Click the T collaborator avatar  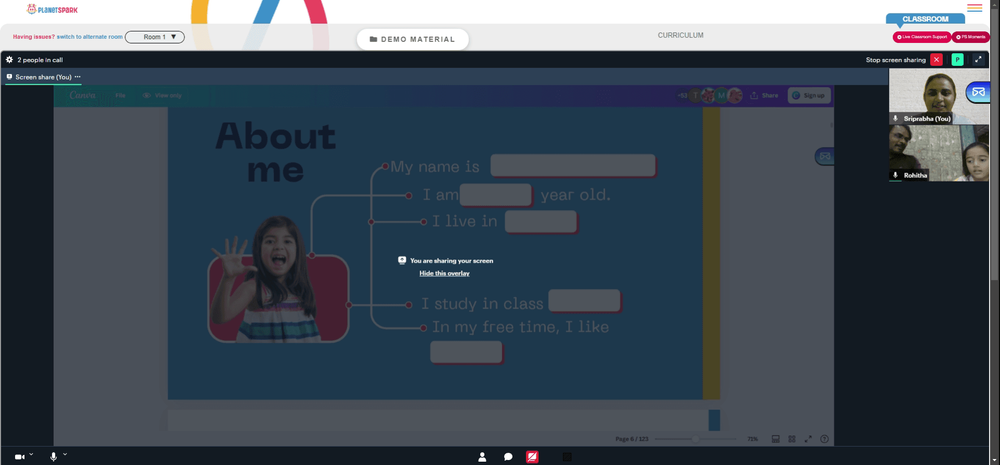point(695,96)
